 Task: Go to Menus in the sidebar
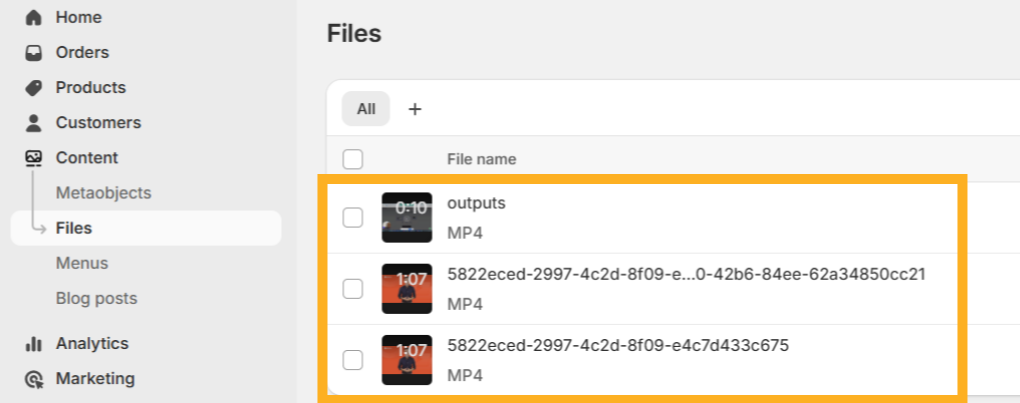(x=82, y=263)
